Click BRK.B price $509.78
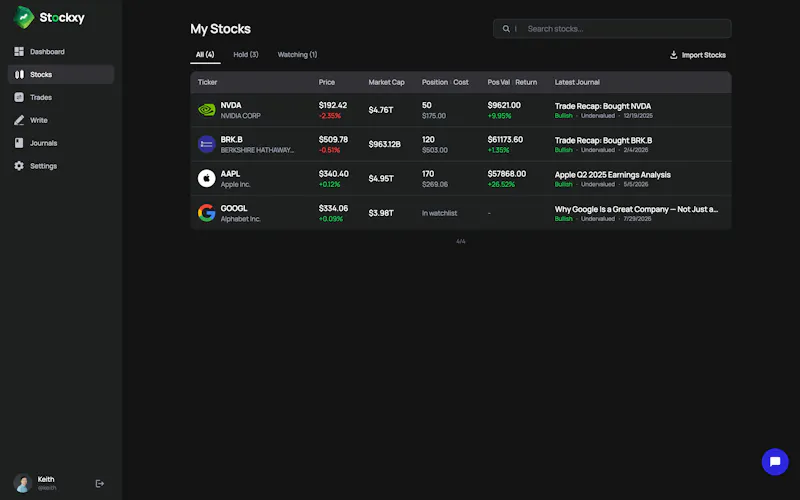800x500 pixels. [333, 139]
